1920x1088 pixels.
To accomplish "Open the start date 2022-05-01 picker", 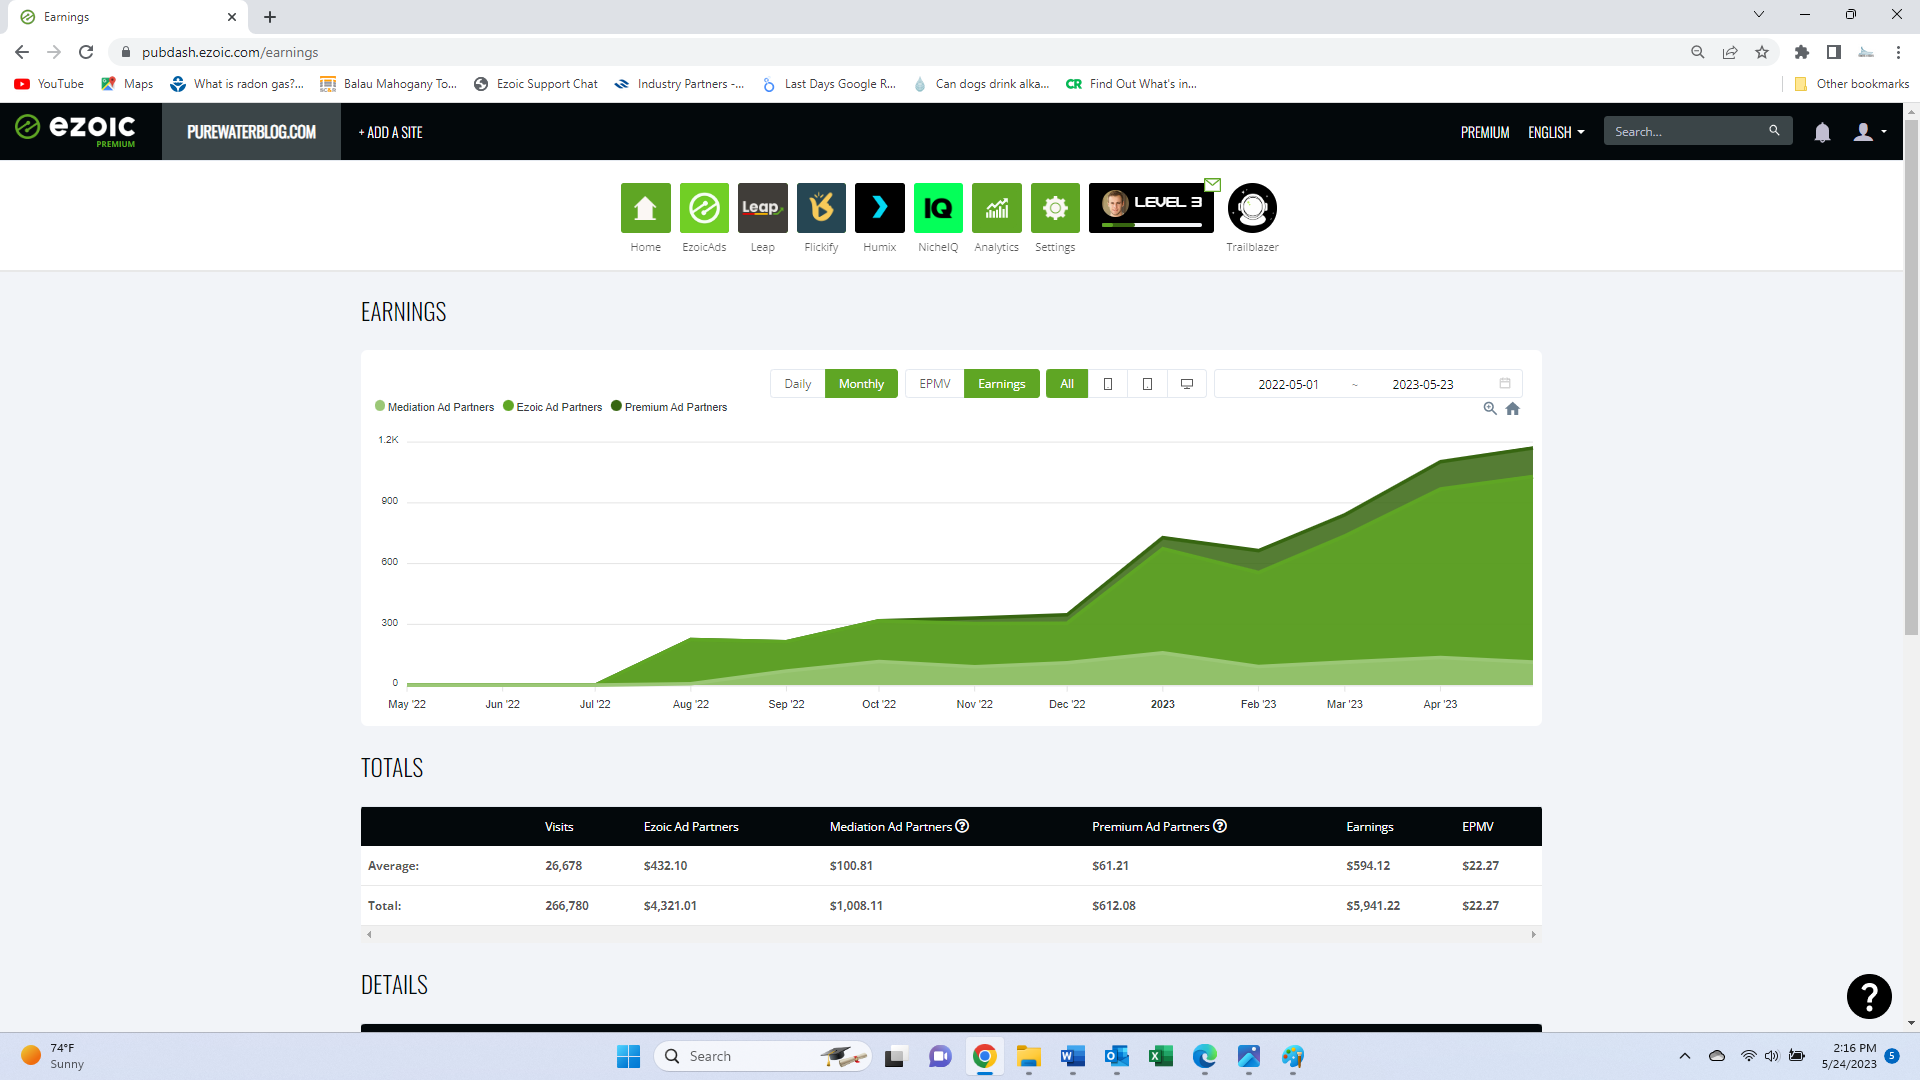I will coord(1288,384).
